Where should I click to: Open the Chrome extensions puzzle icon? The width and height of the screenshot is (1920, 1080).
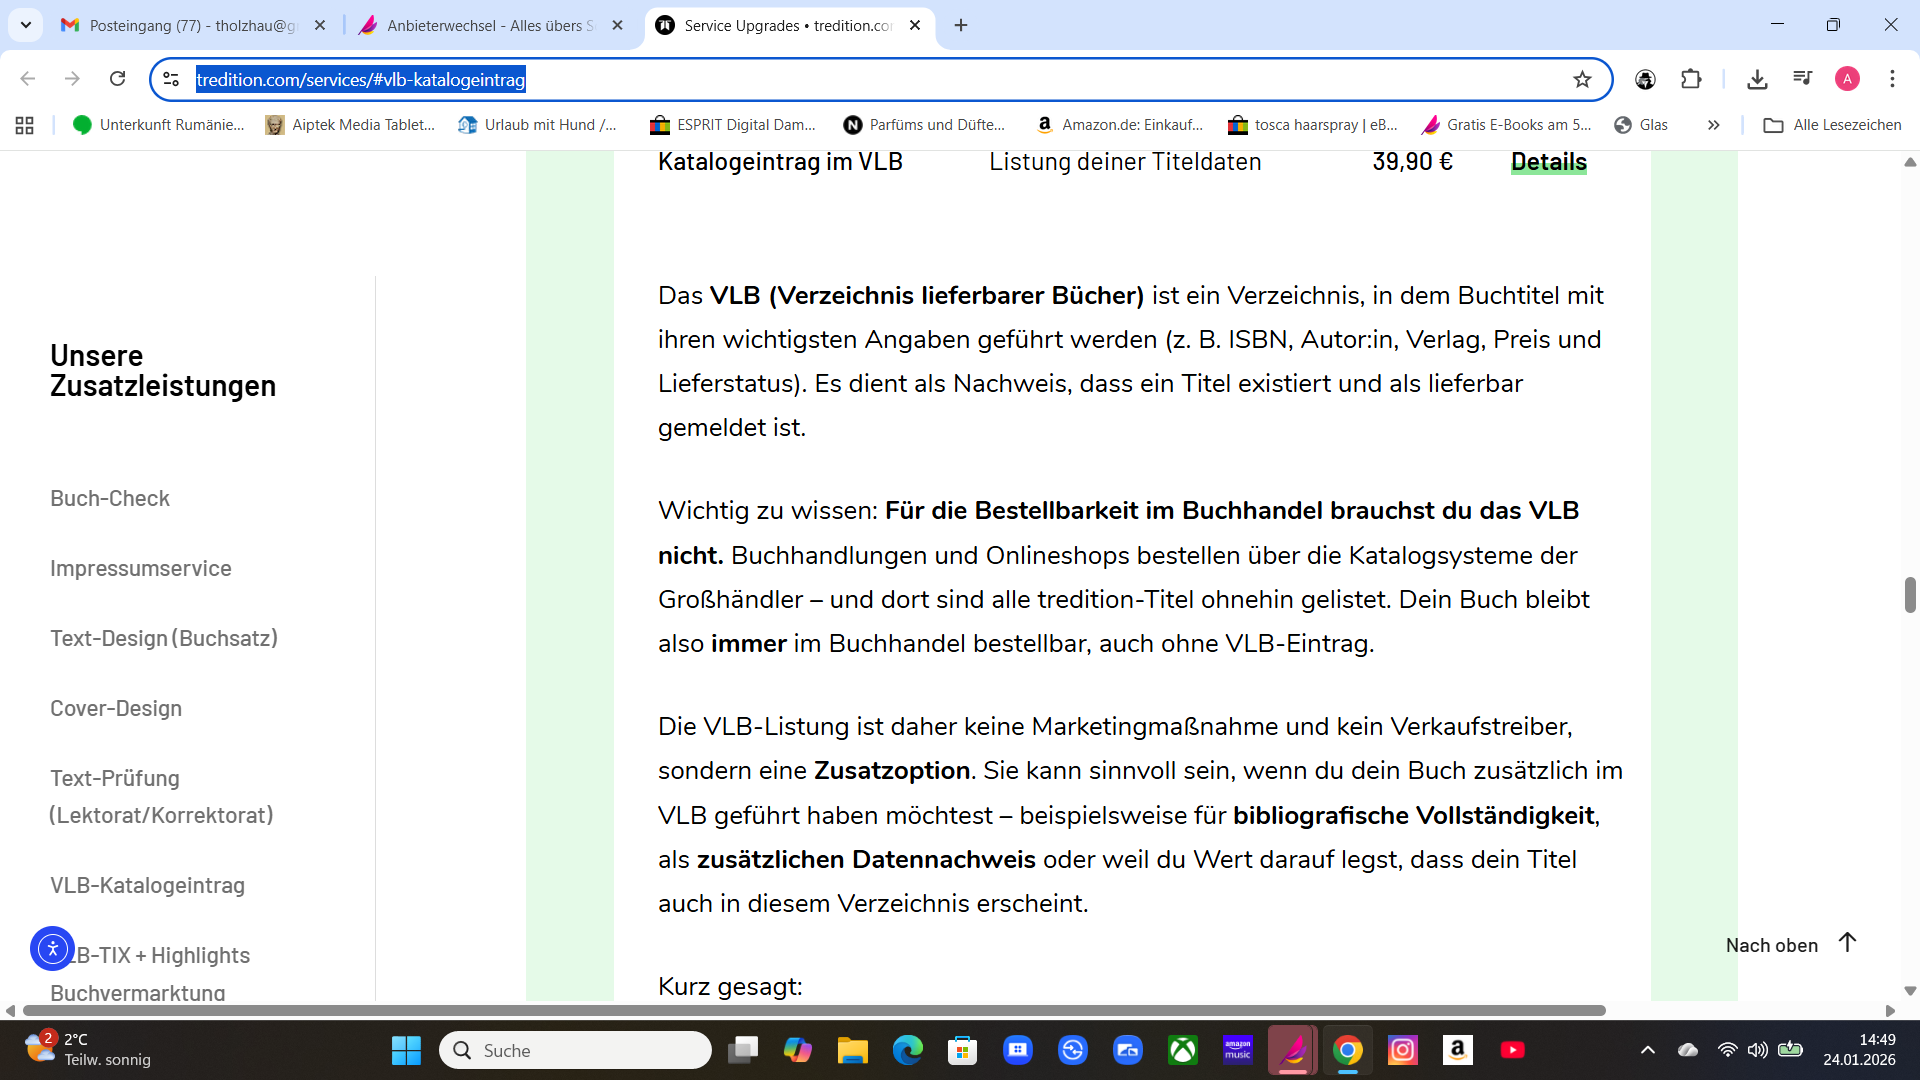(x=1691, y=79)
